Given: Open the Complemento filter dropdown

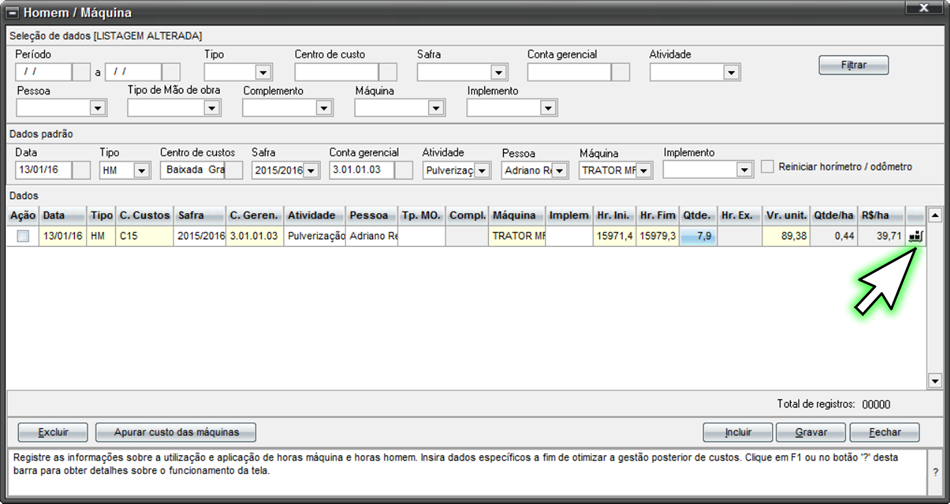Looking at the screenshot, I should pyautogui.click(x=324, y=108).
